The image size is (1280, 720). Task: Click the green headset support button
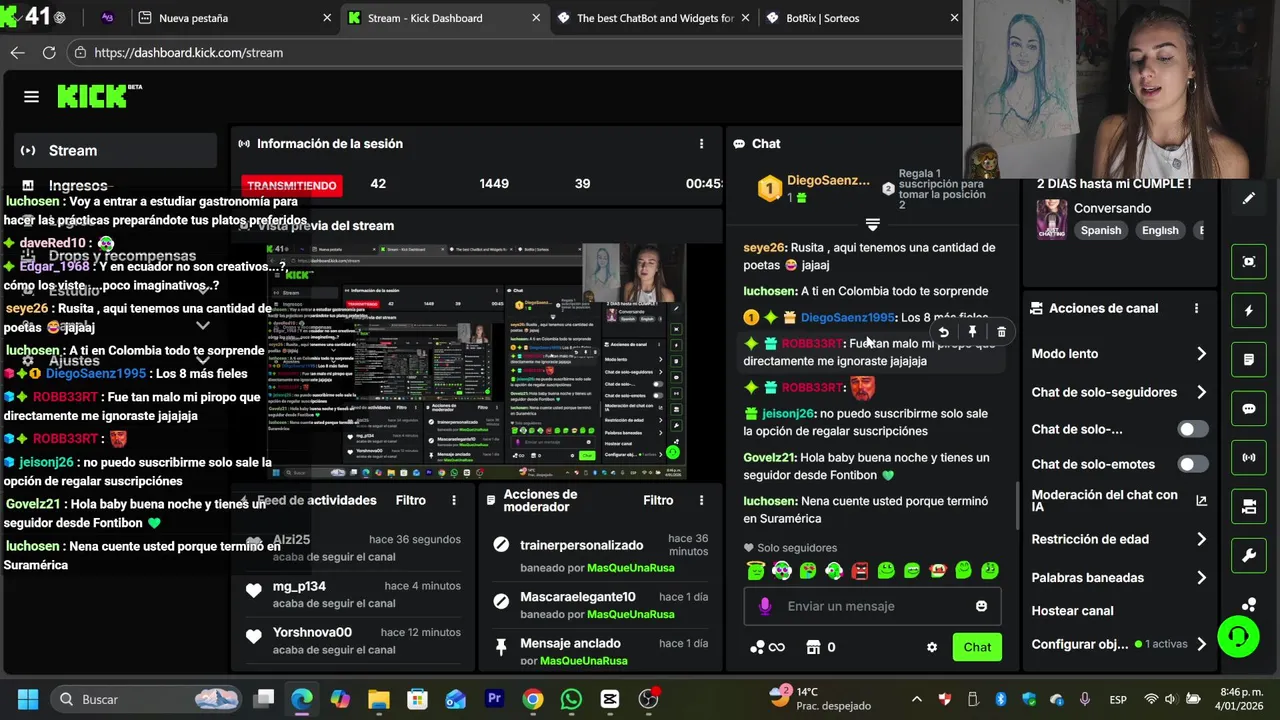point(1238,636)
